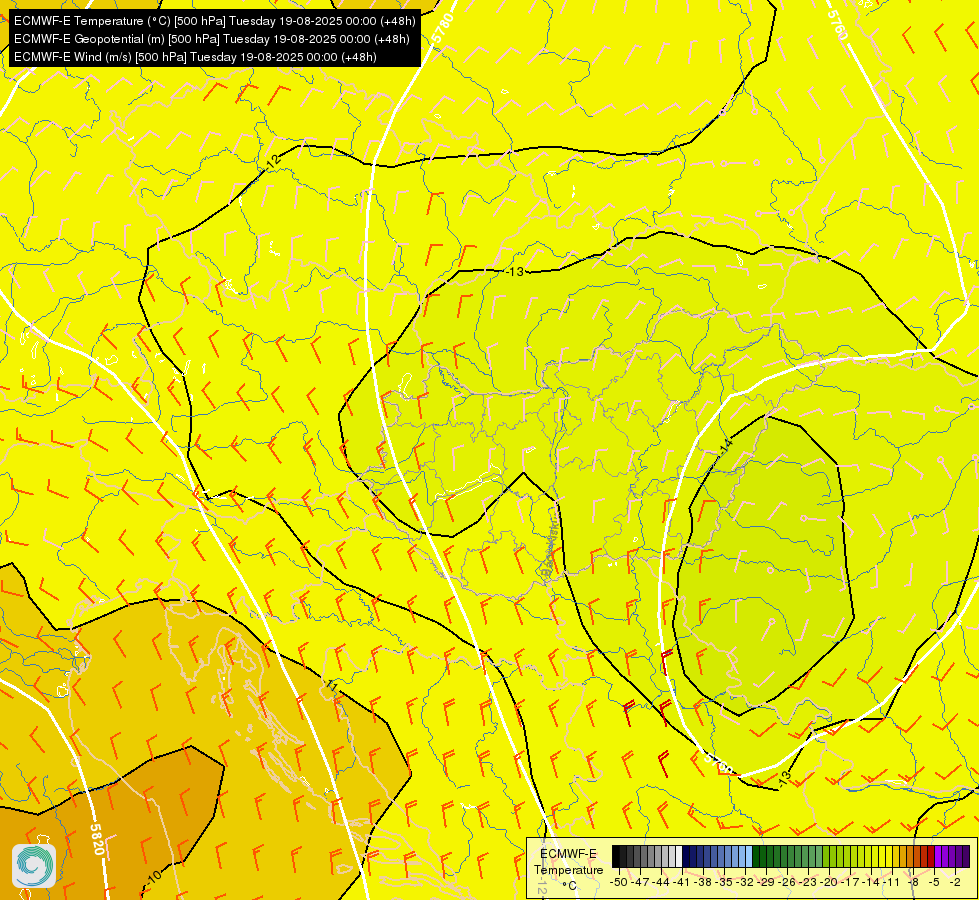Click the -50 value in the legend
Screen dimensions: 979x900
point(618,882)
